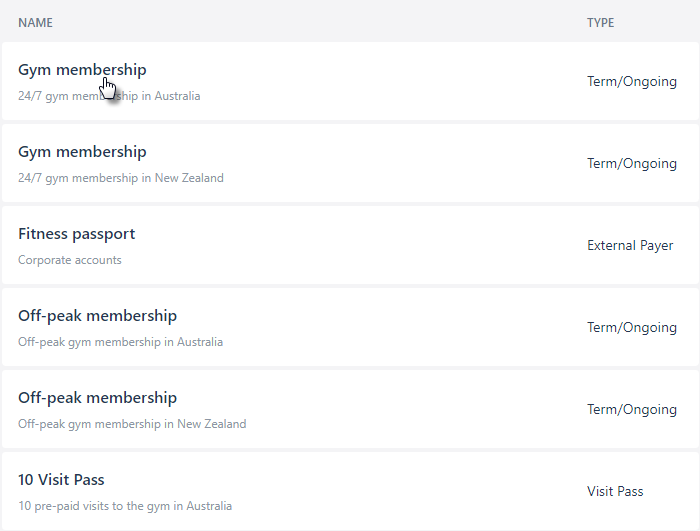Click the NAME column header
Screen dimensions: 700x531
coord(35,23)
